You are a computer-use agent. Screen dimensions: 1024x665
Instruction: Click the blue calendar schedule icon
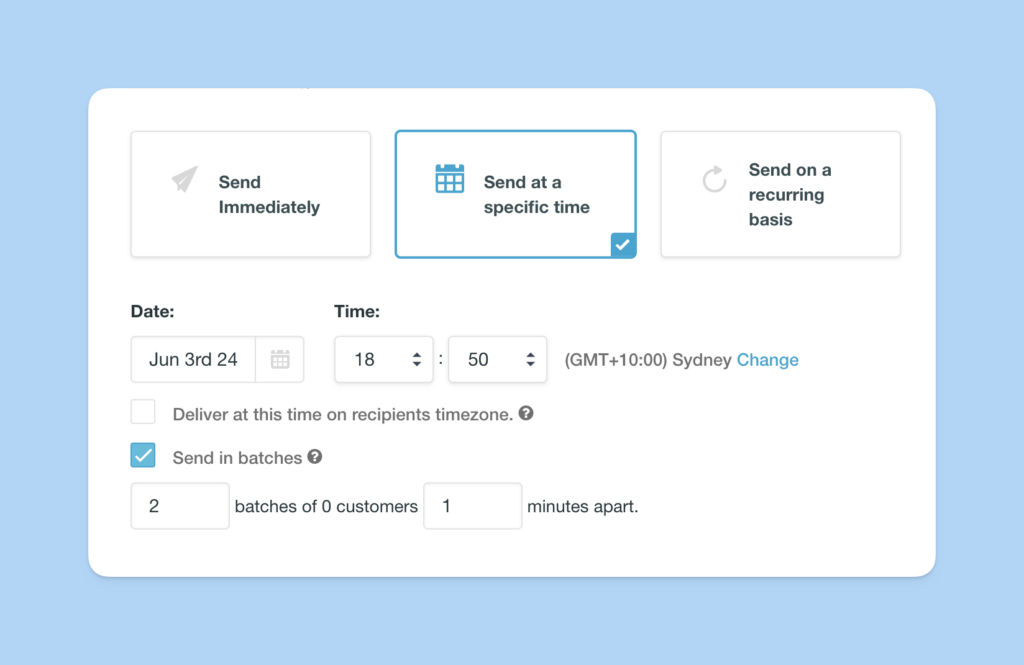pyautogui.click(x=450, y=179)
